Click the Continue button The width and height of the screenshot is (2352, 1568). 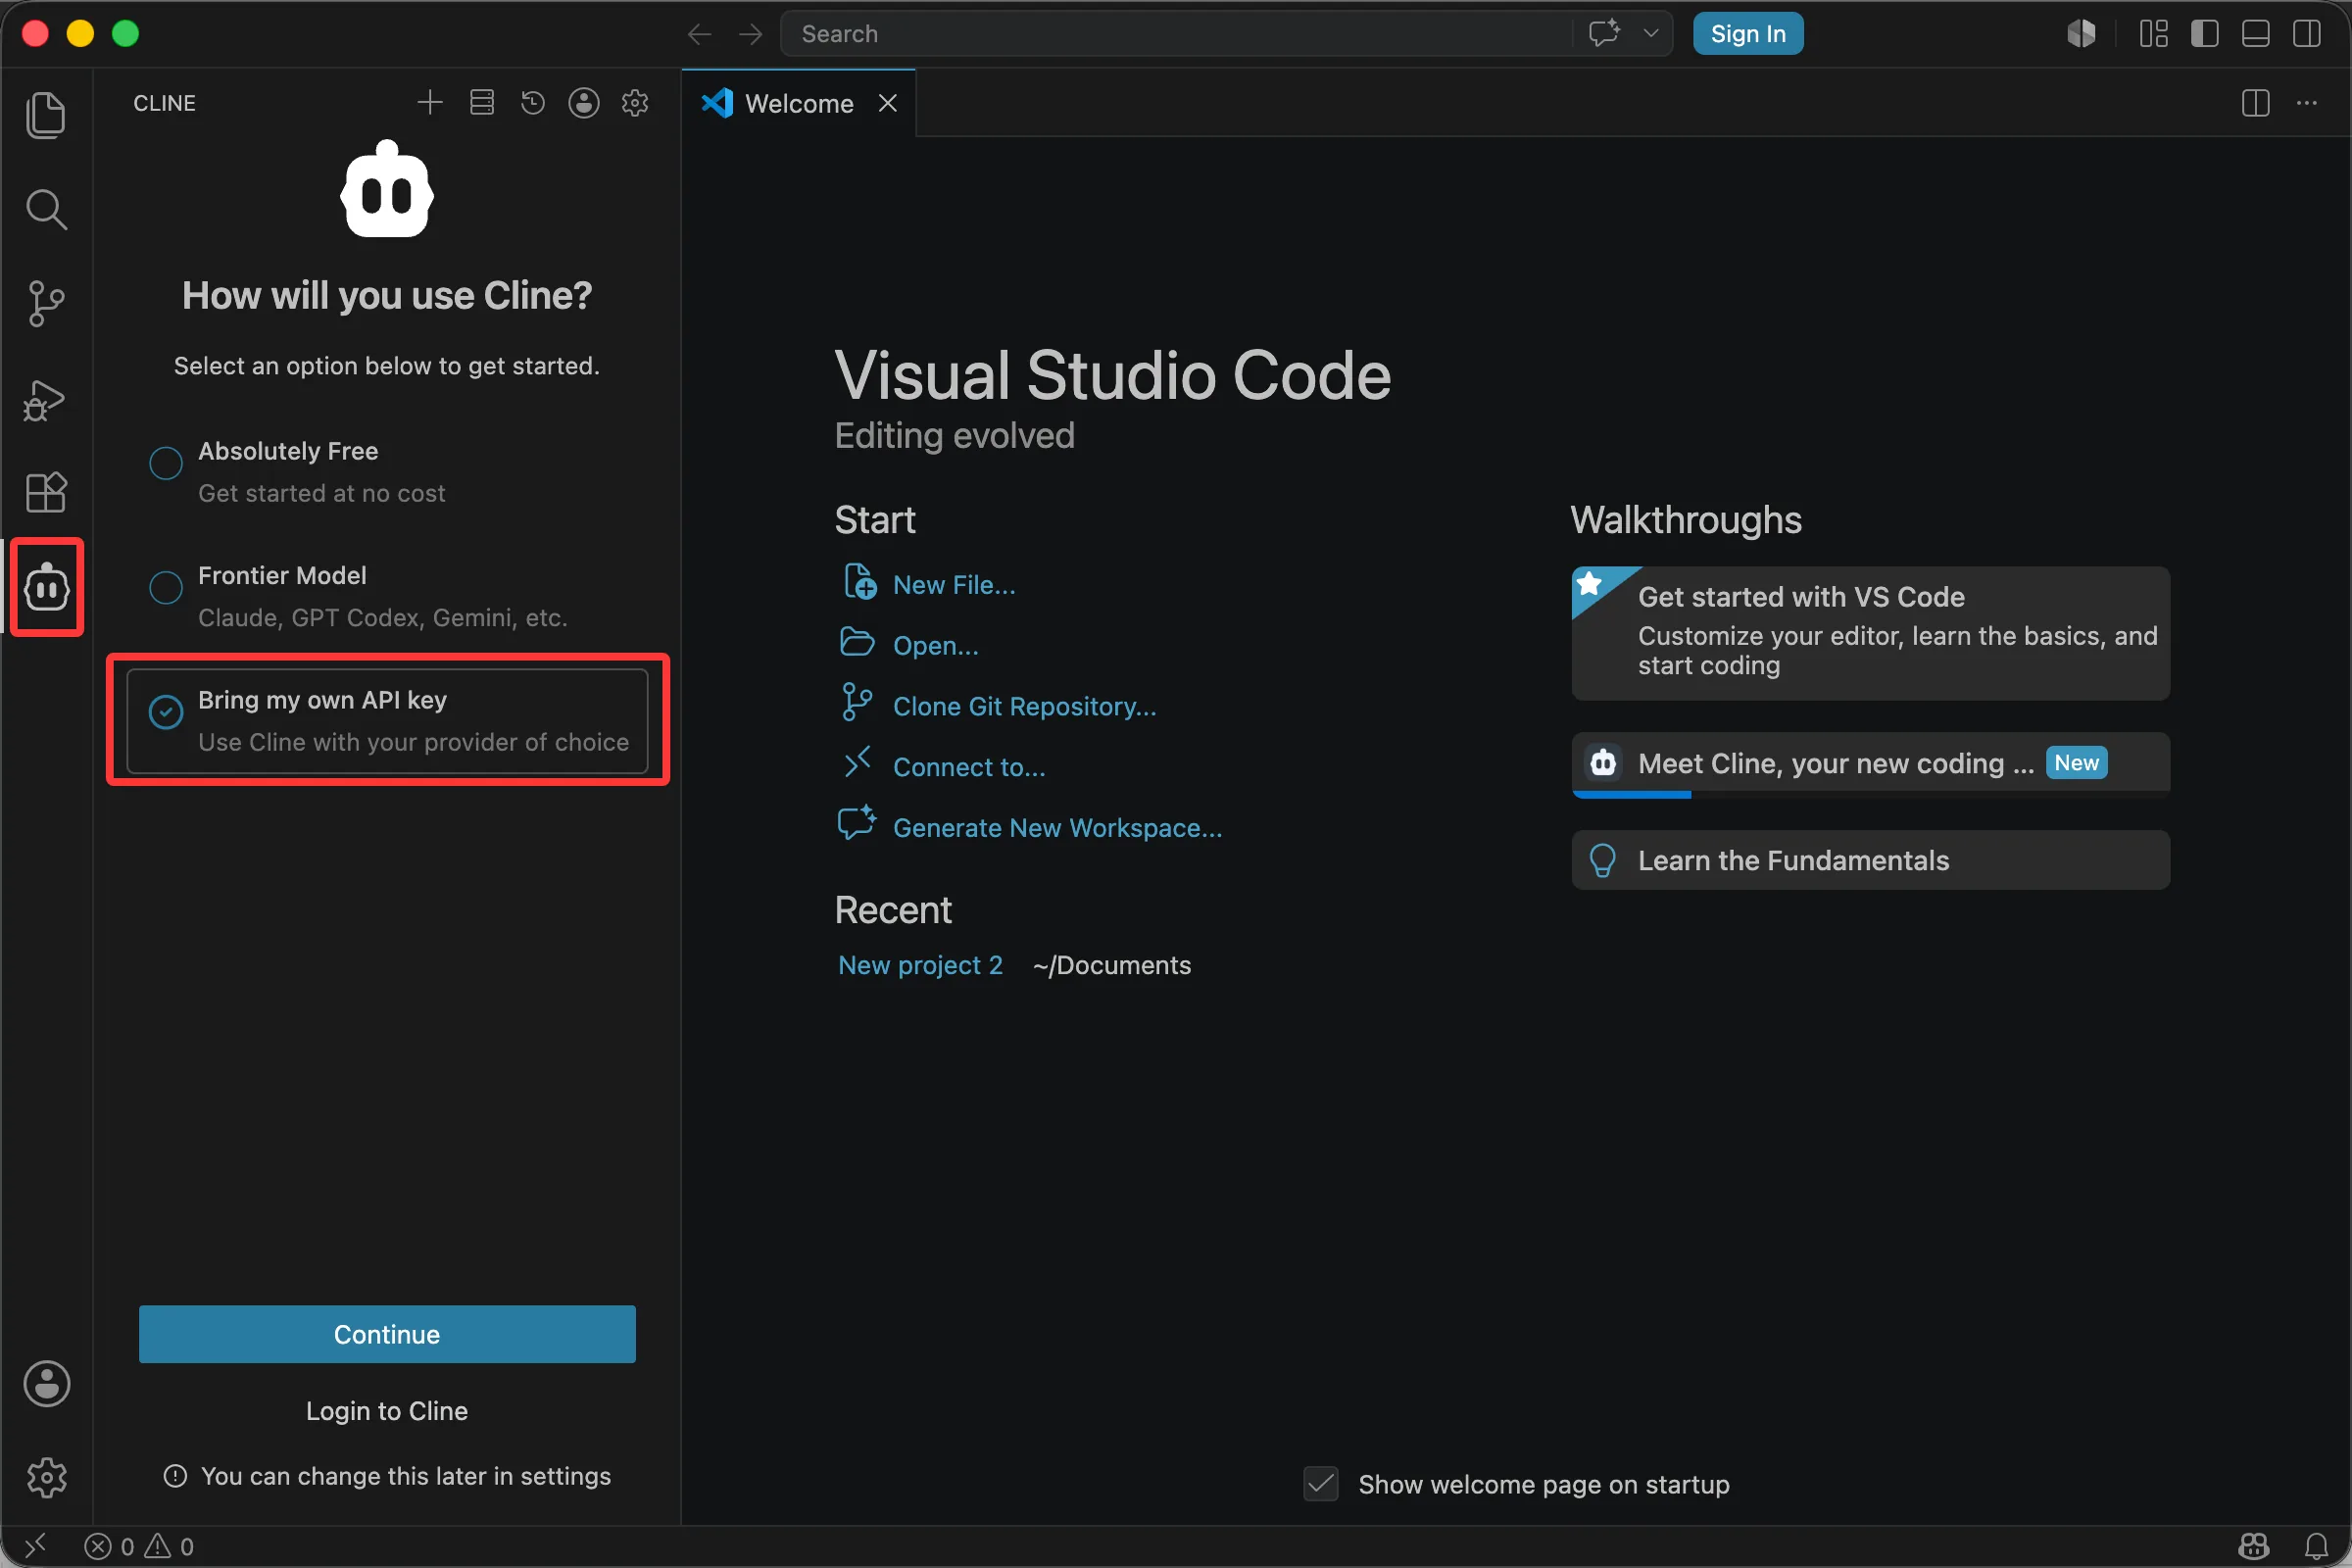tap(387, 1334)
